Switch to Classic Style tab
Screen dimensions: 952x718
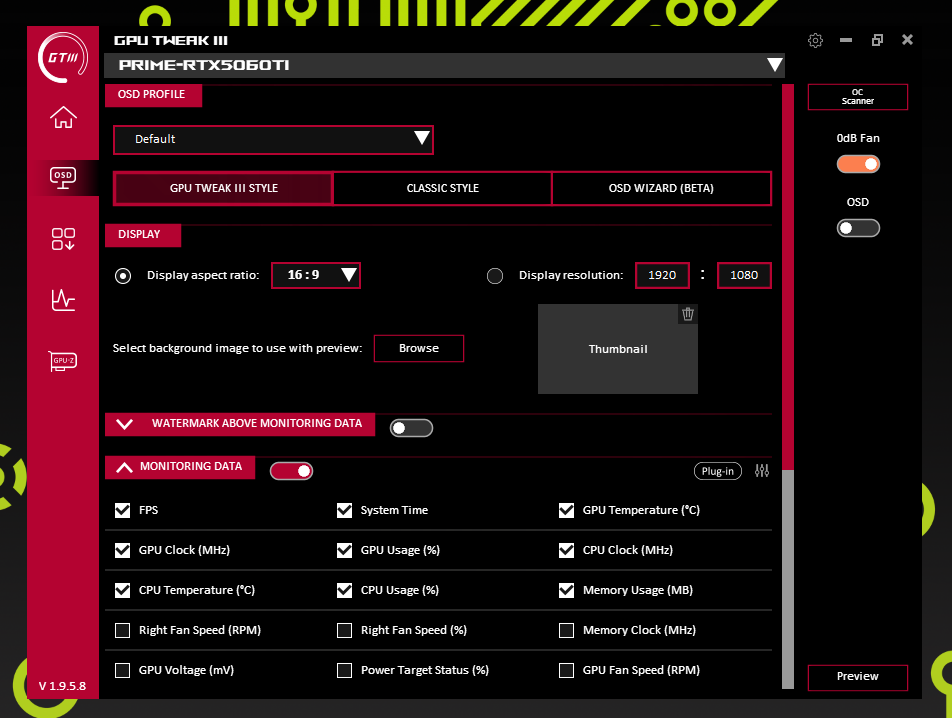pos(443,188)
